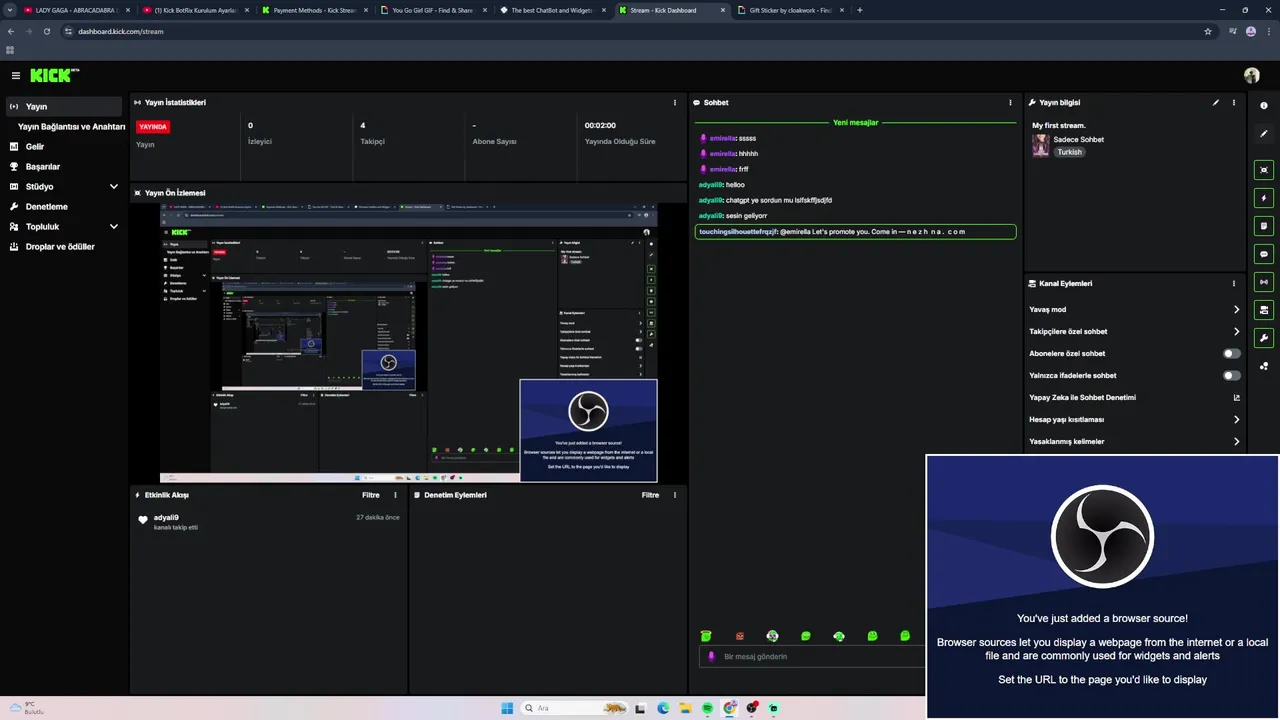Toggle the broadcast signal widget icon in the sidebar
The image size is (1280, 720).
(1264, 282)
